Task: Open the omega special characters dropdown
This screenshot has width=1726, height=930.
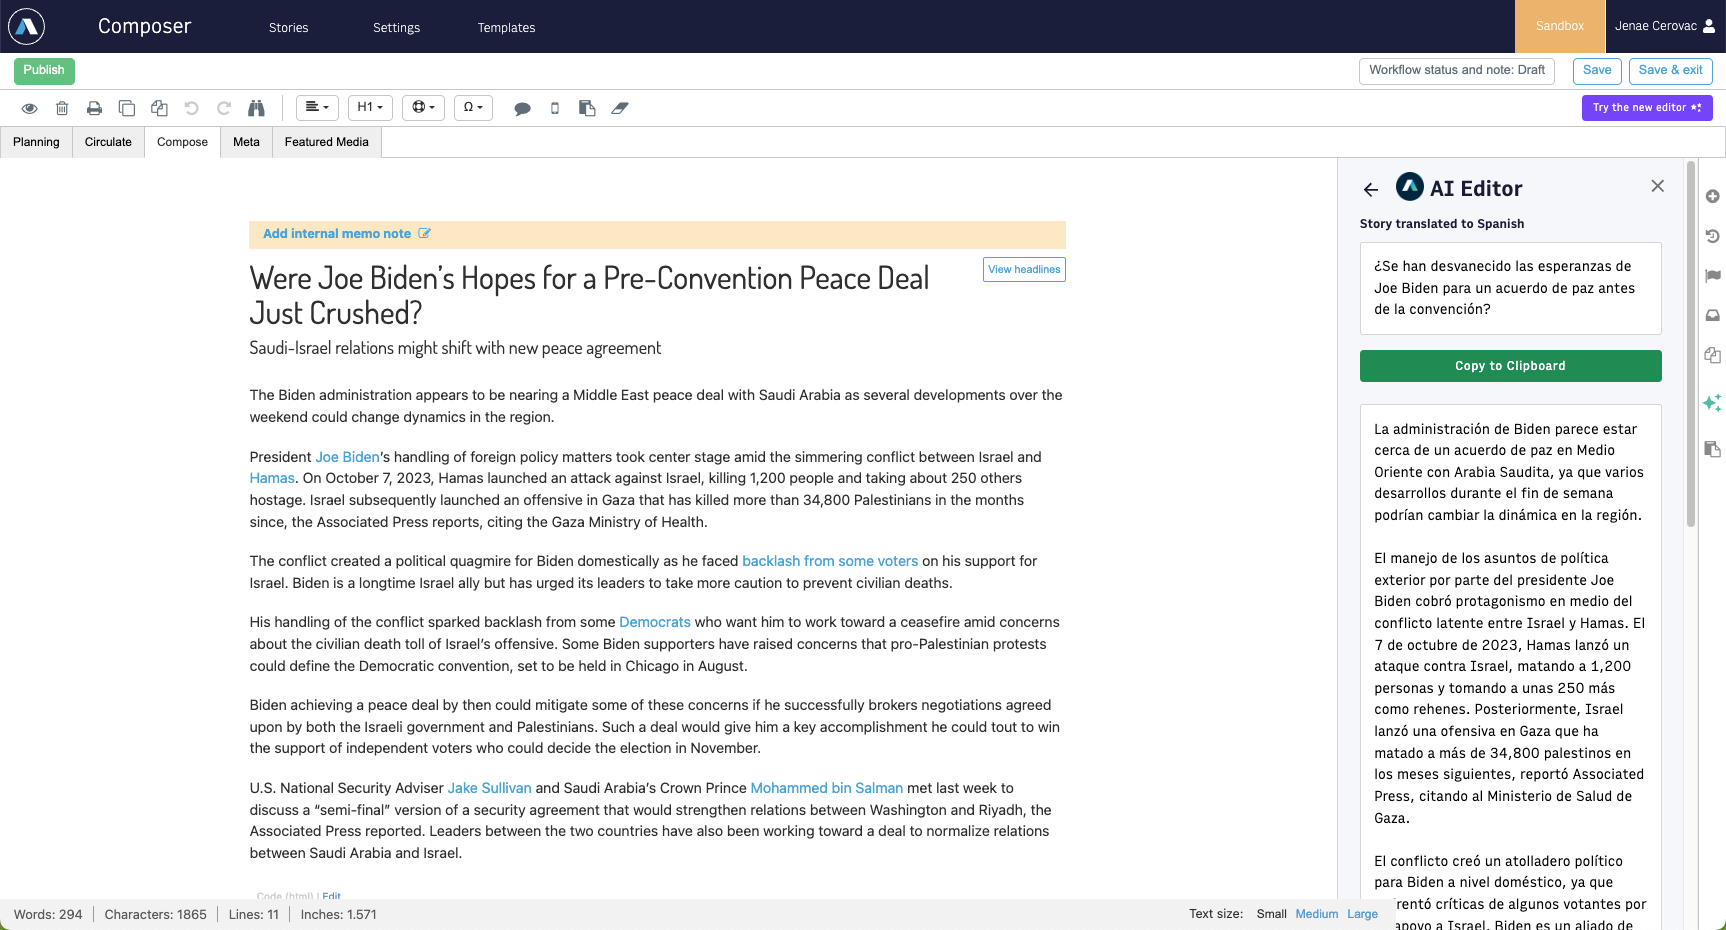Action: [x=473, y=108]
